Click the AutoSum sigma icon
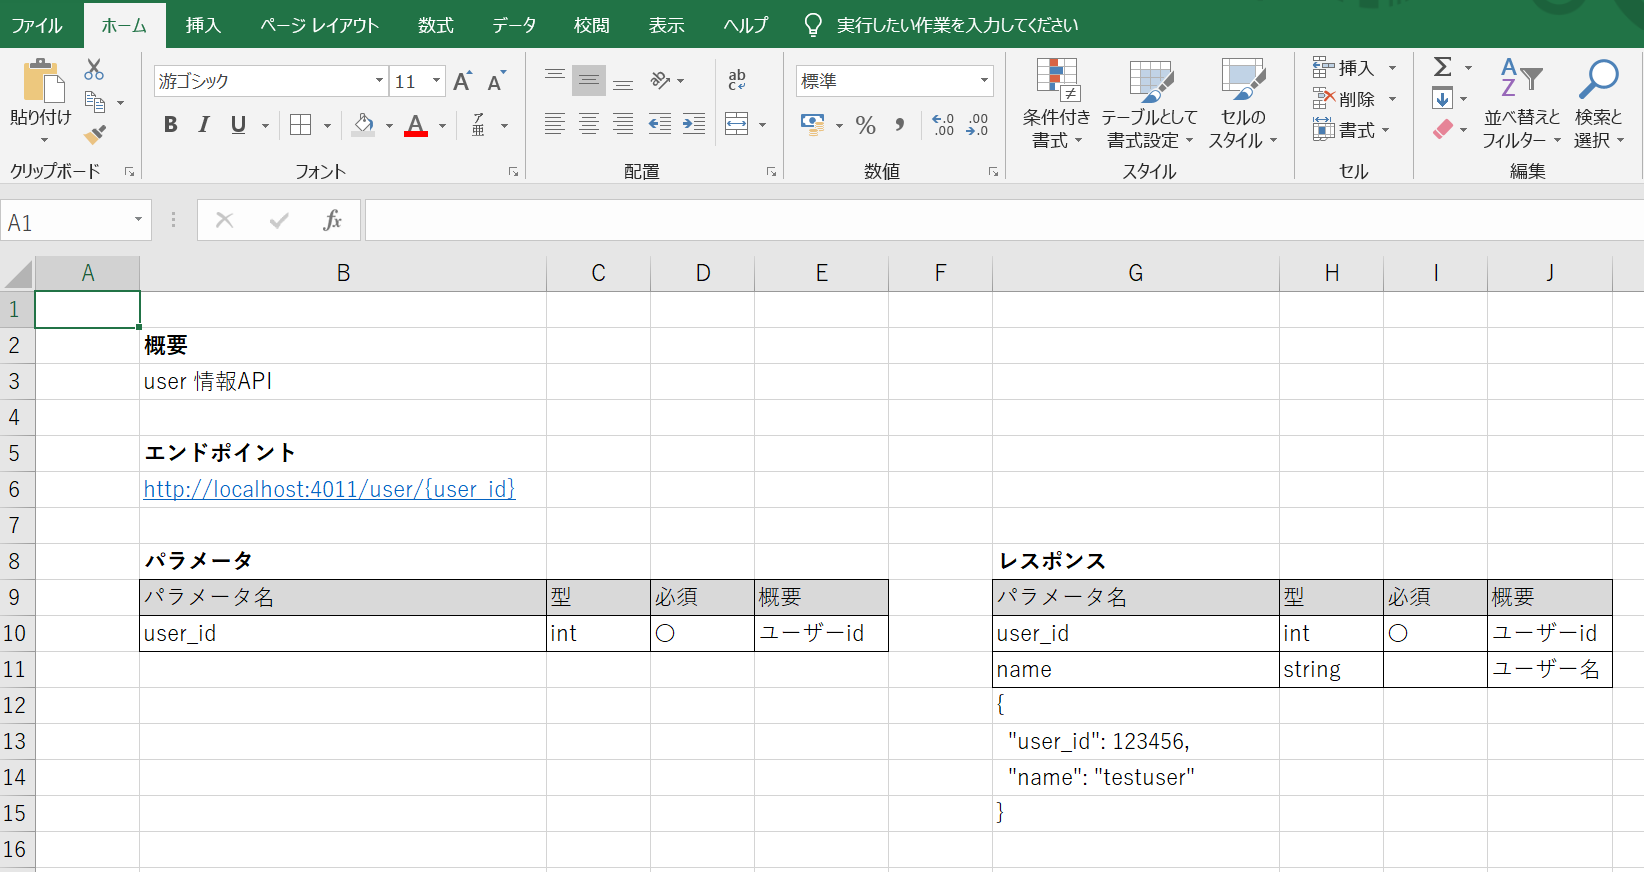The image size is (1644, 872). (1442, 67)
